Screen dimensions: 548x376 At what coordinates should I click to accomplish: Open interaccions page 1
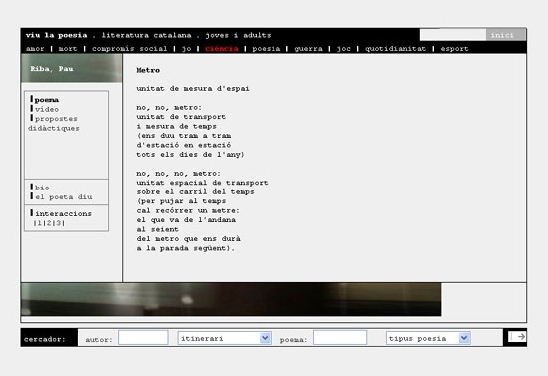click(39, 223)
